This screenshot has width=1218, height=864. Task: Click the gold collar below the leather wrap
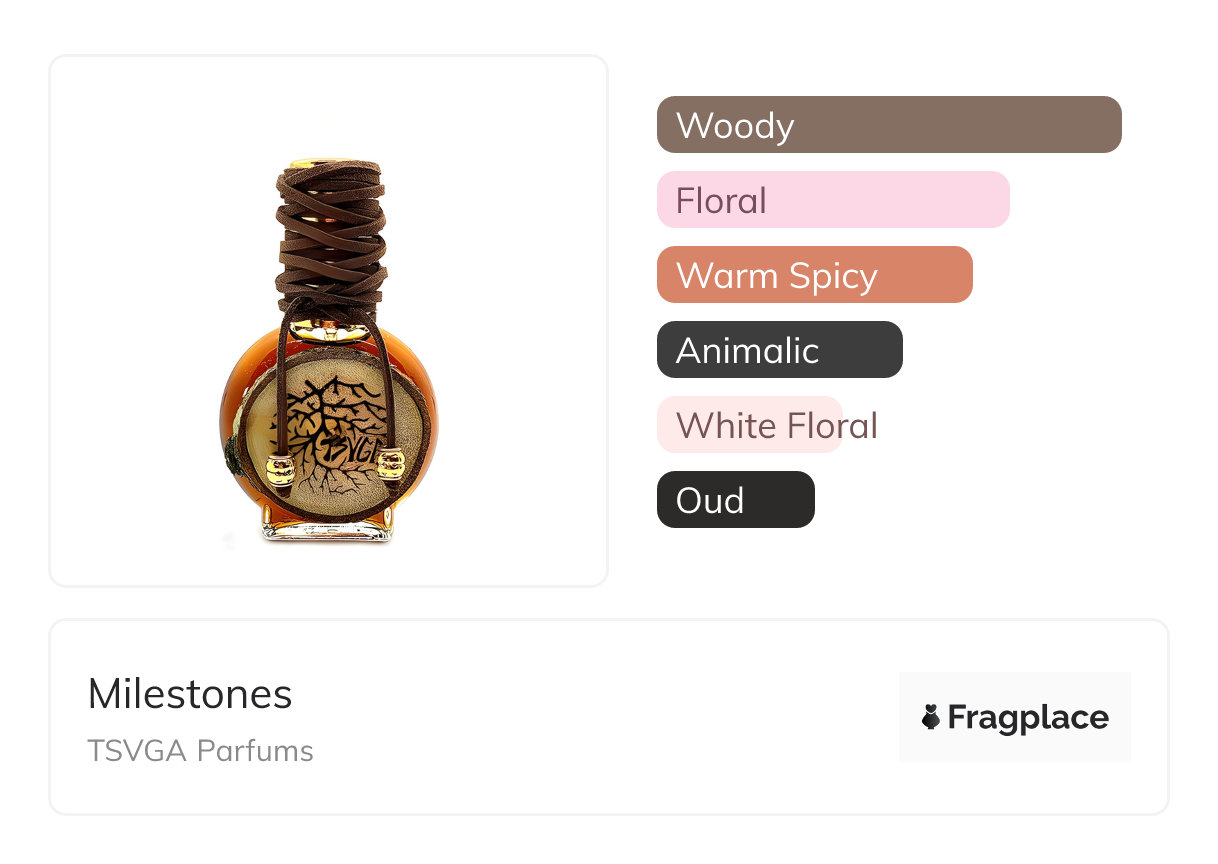click(x=330, y=332)
